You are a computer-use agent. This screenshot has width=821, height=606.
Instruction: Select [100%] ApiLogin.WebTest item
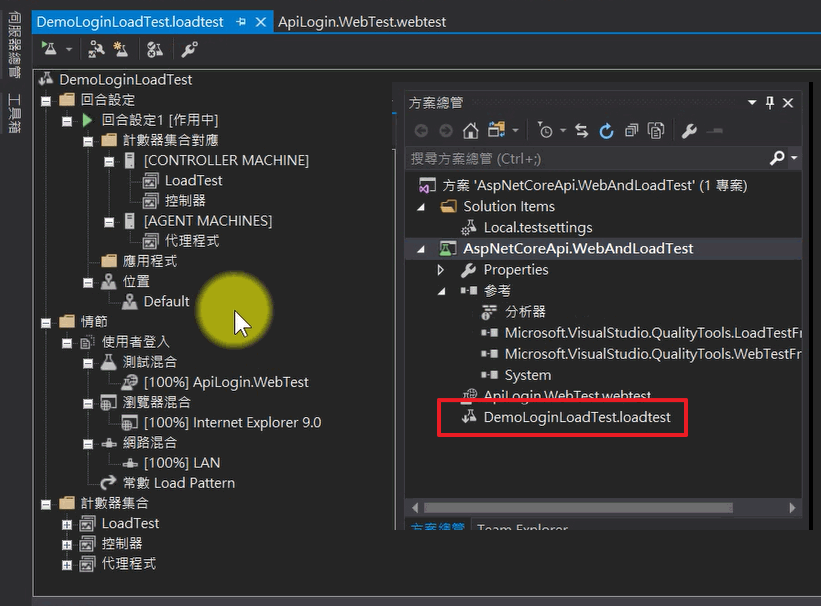click(226, 382)
